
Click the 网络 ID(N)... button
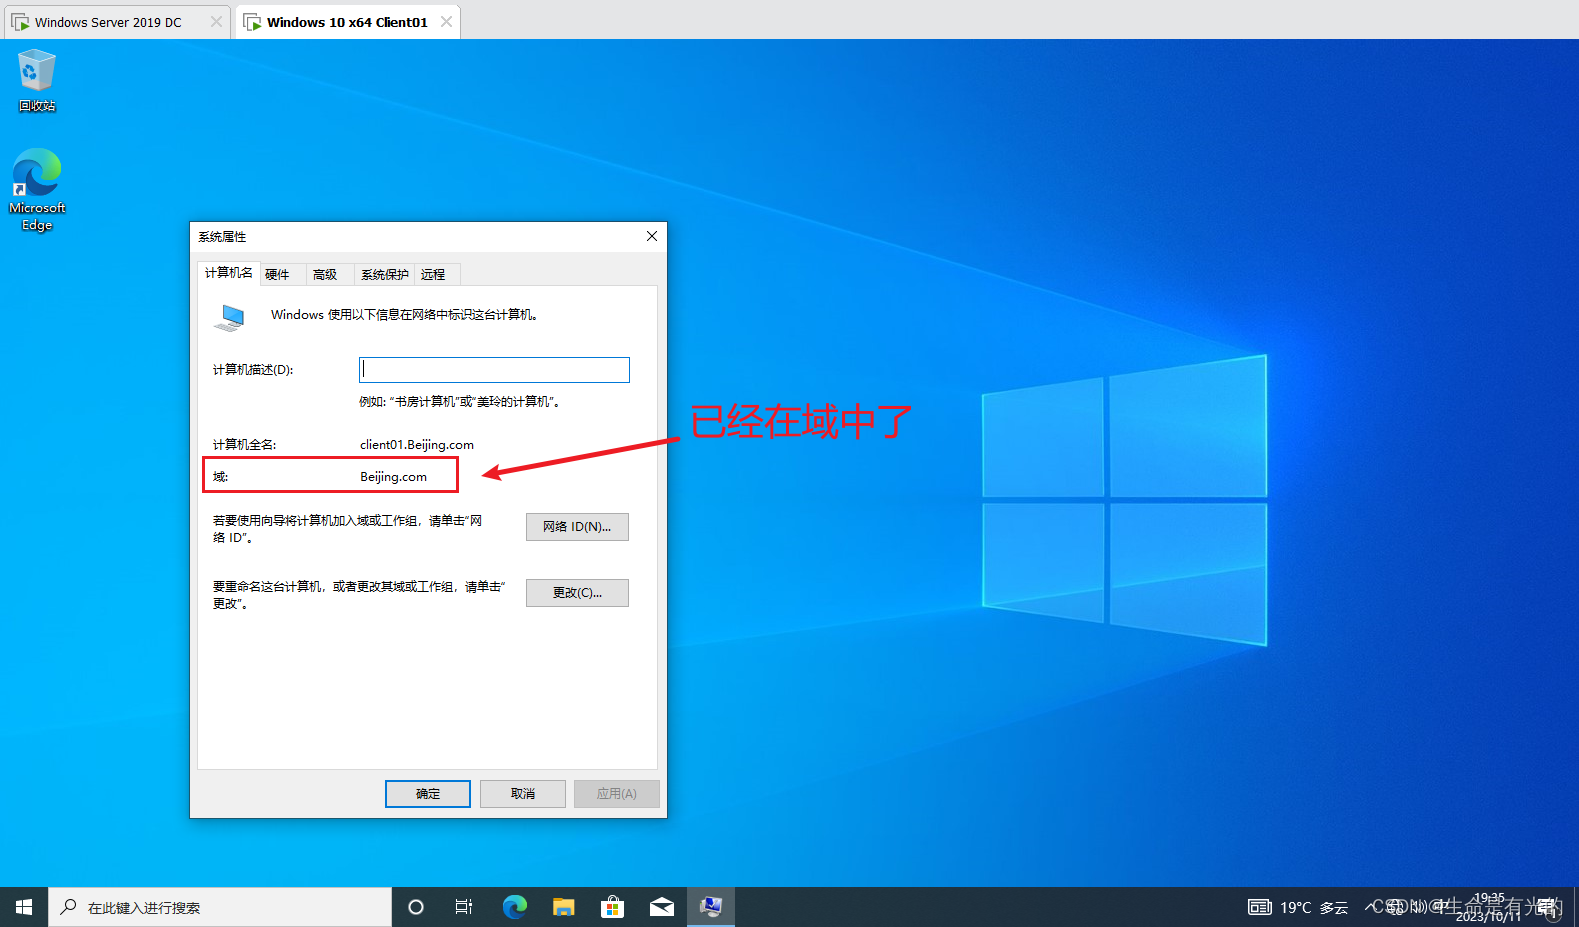(577, 527)
